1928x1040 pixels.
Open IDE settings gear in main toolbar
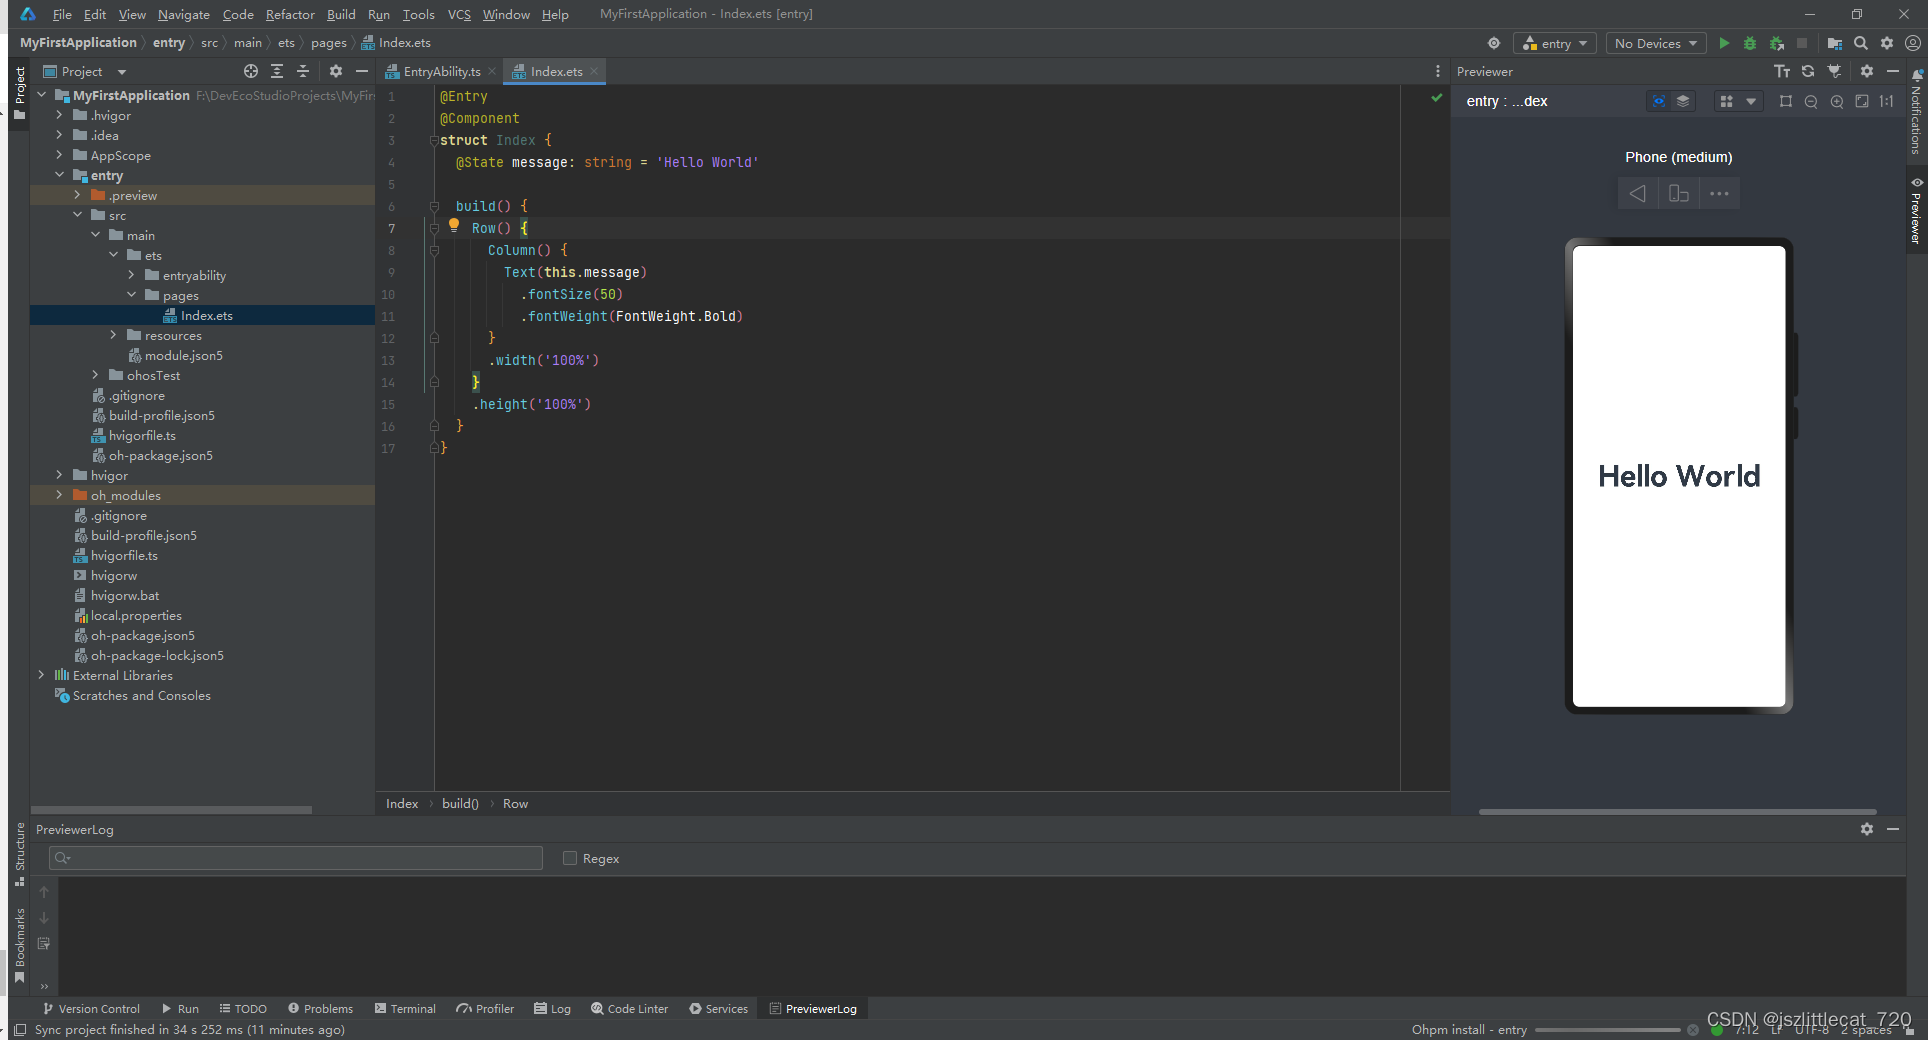pos(1887,43)
